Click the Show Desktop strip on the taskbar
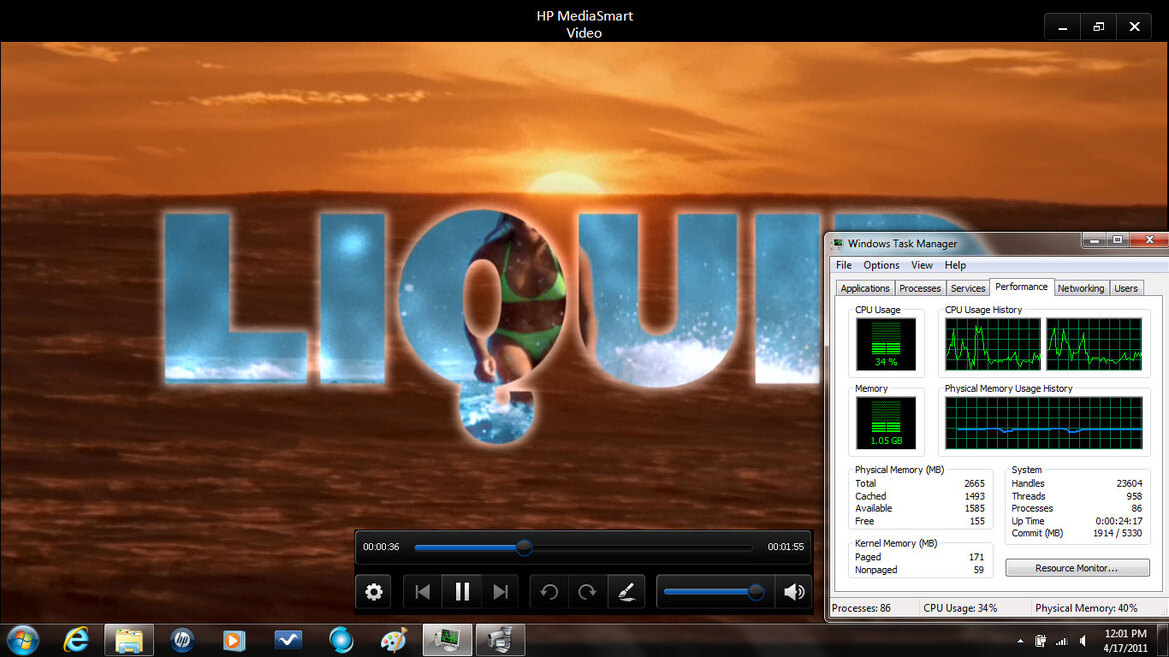The image size is (1169, 657). coord(1164,640)
